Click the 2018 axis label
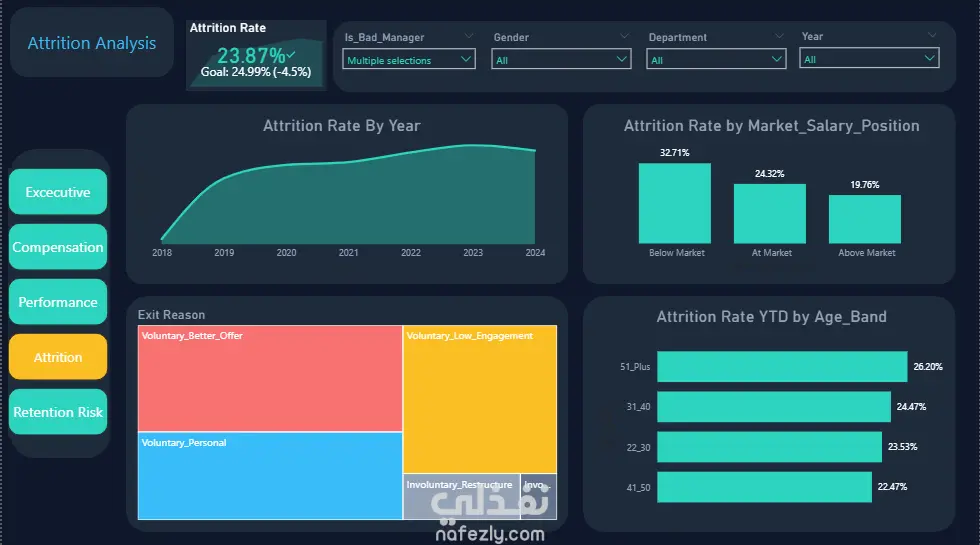The image size is (980, 545). [x=162, y=252]
